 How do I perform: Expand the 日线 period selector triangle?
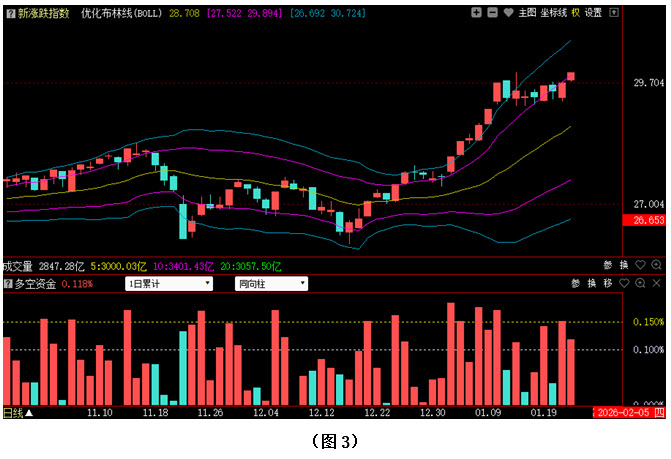point(29,412)
